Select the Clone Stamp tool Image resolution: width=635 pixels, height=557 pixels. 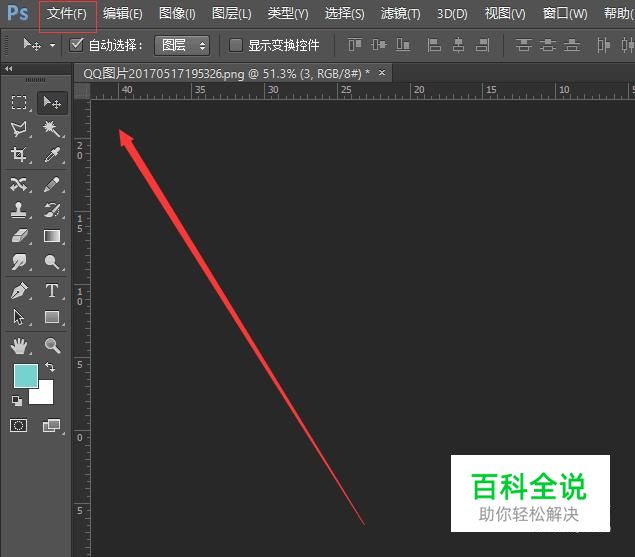point(19,210)
